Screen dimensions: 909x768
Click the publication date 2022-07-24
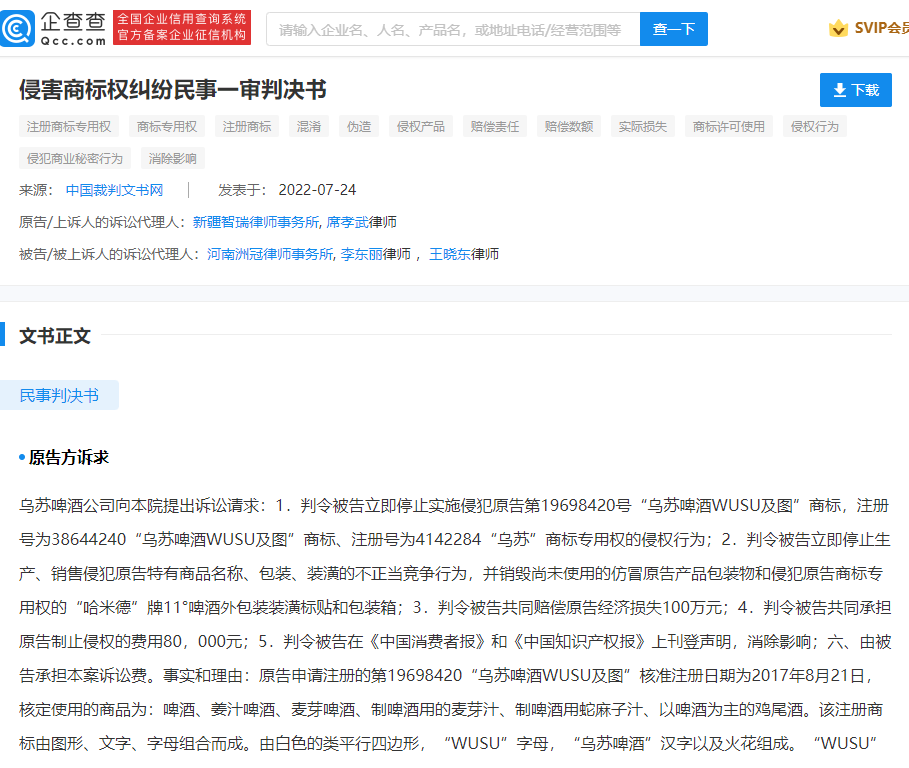click(317, 190)
